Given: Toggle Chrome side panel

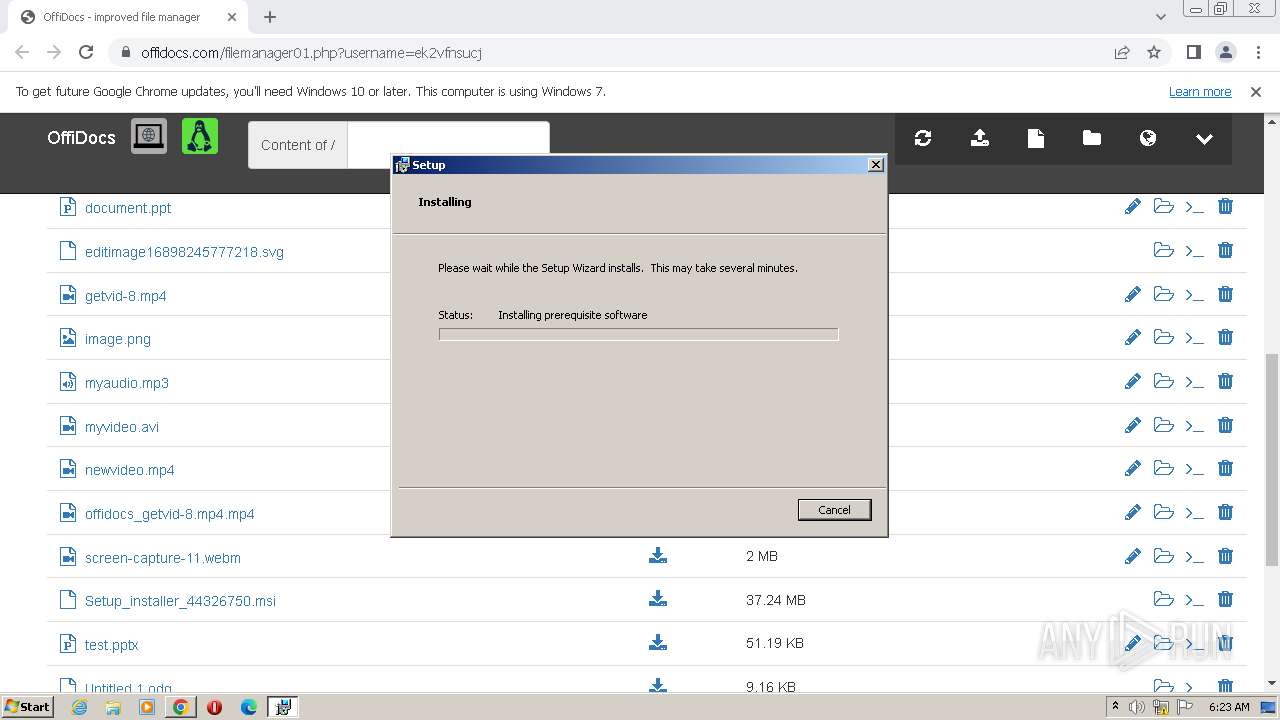Looking at the screenshot, I should tap(1193, 52).
